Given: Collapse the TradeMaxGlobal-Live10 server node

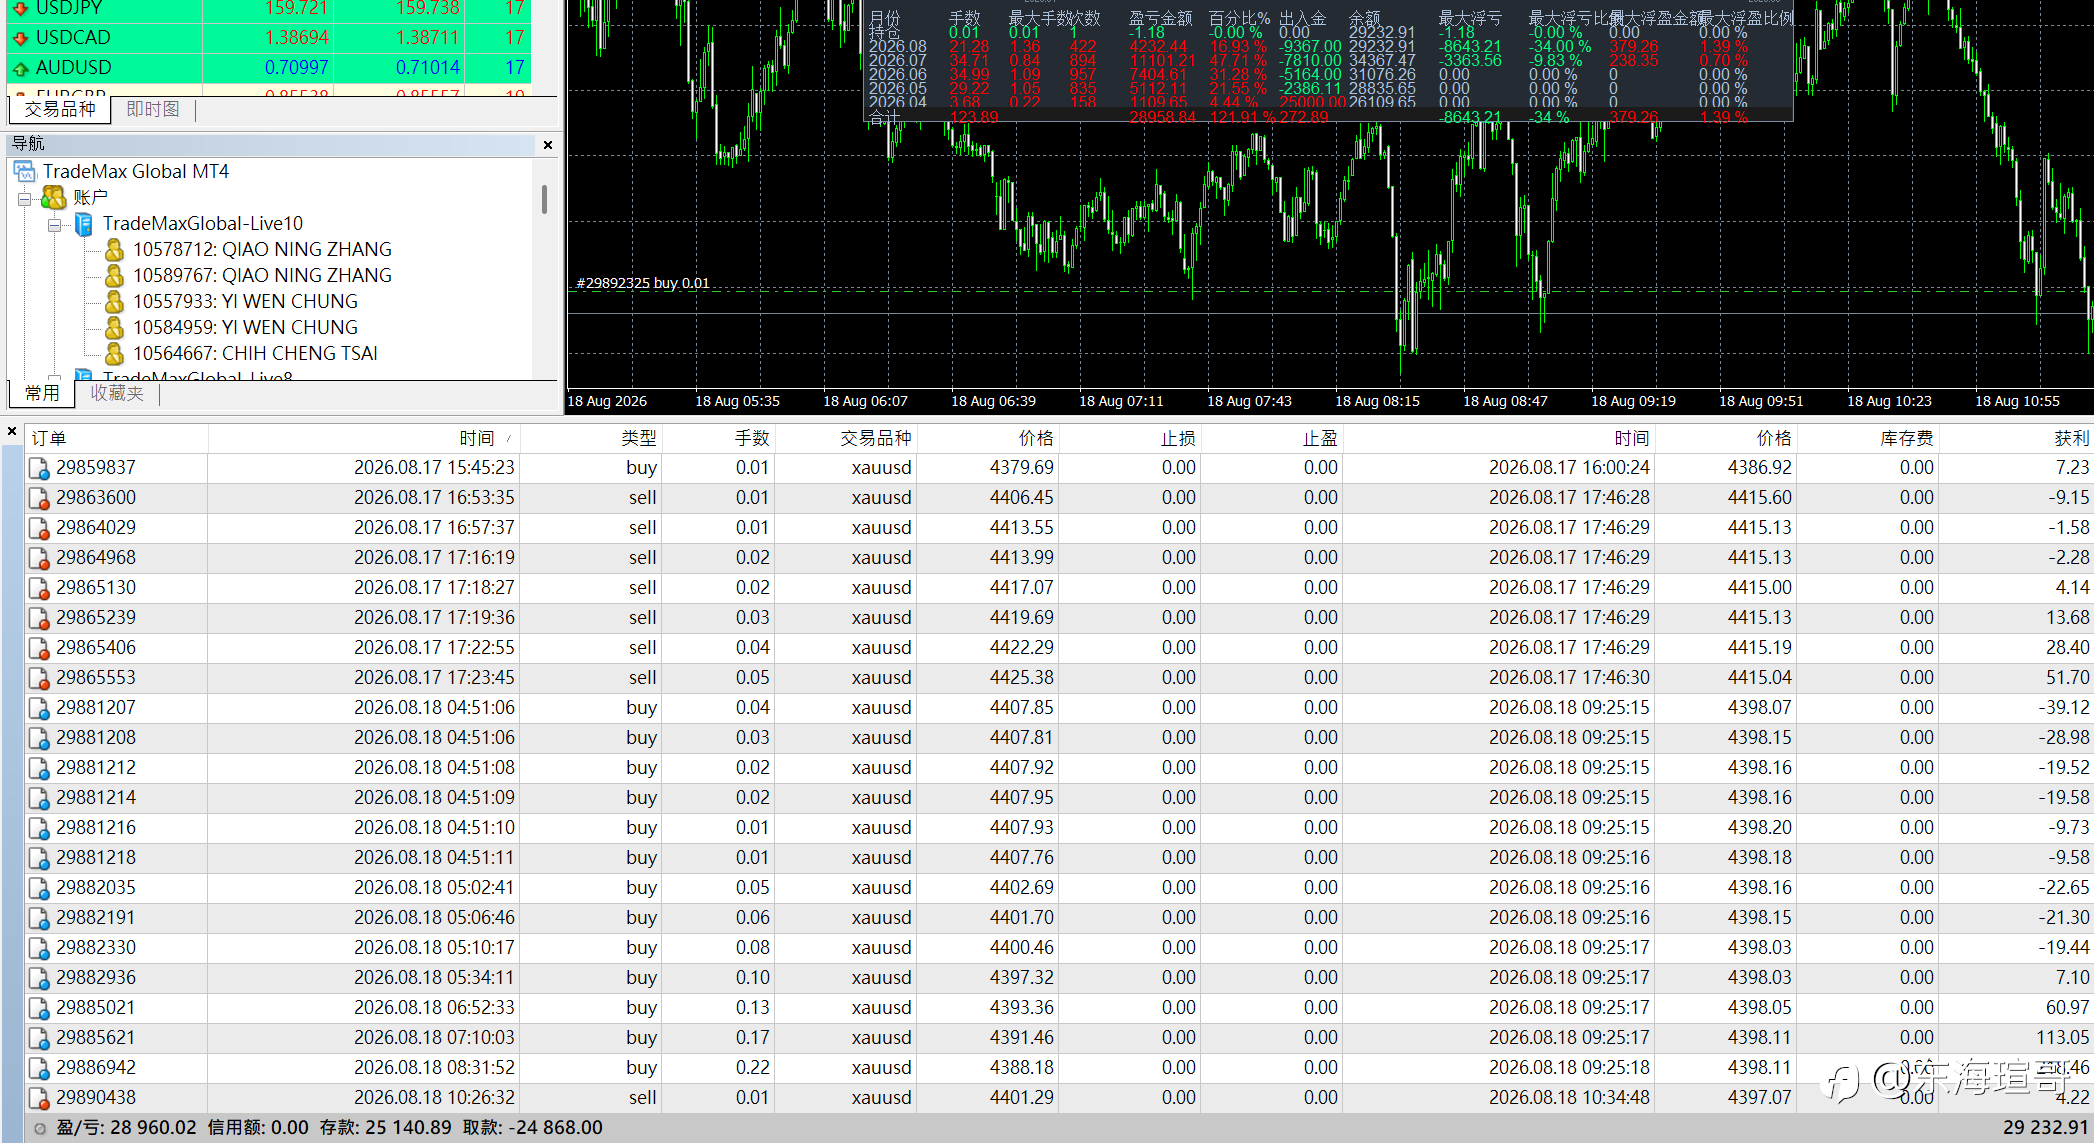Looking at the screenshot, I should click(54, 225).
